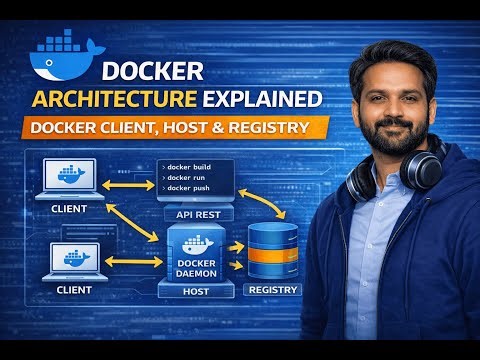Click the 'HOST' label
The width and height of the screenshot is (480, 360).
(x=196, y=292)
